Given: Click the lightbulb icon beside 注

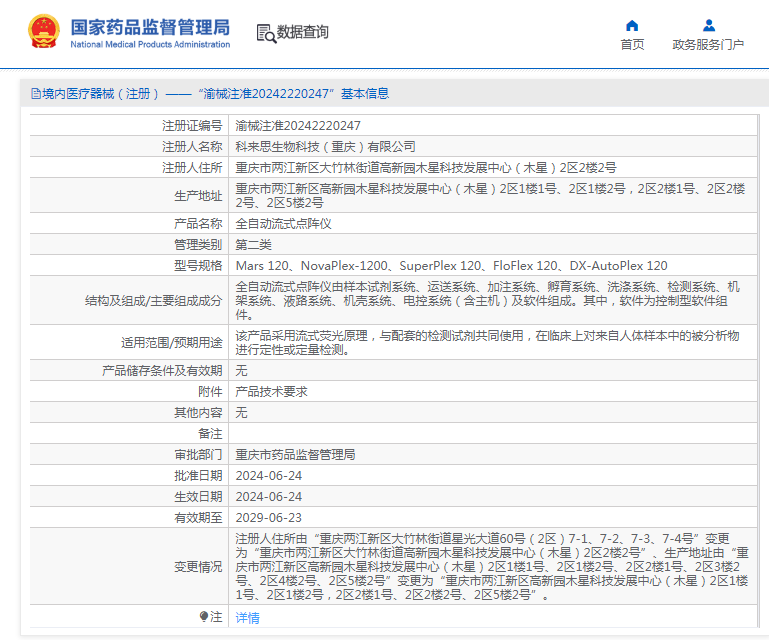Looking at the screenshot, I should (204, 617).
